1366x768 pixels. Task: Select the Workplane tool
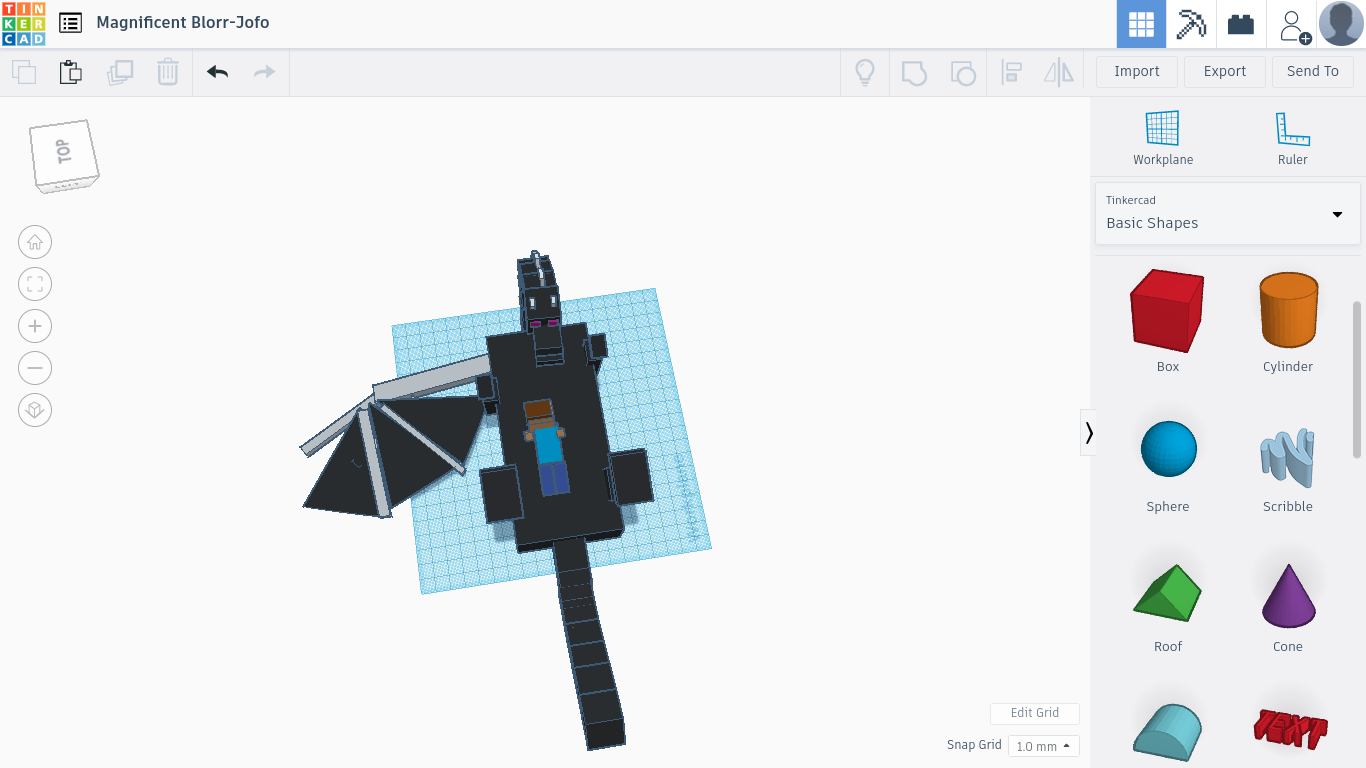(1163, 138)
